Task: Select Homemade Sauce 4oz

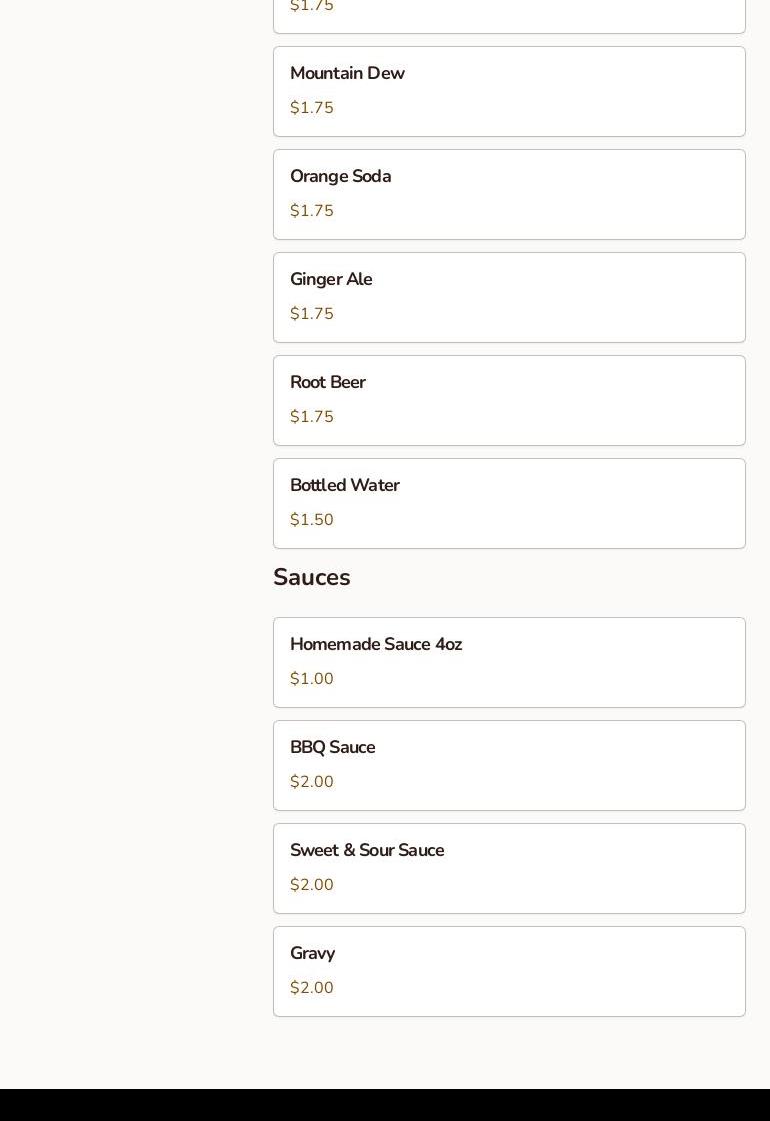Action: click(x=508, y=662)
